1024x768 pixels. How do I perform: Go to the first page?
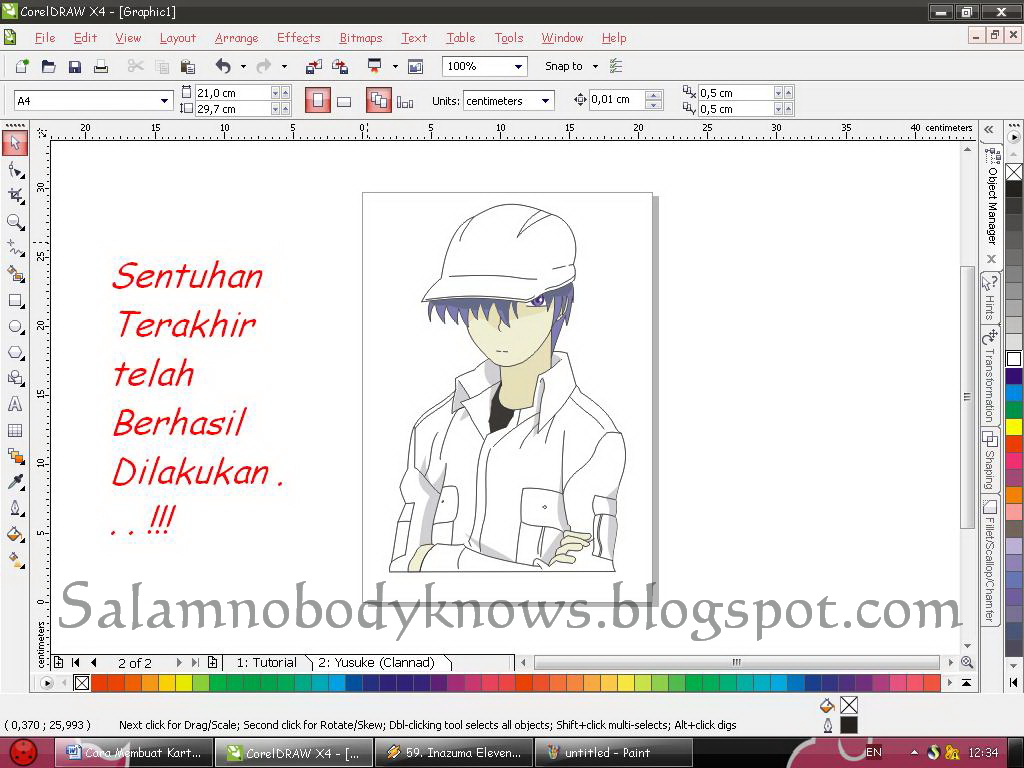coord(75,662)
